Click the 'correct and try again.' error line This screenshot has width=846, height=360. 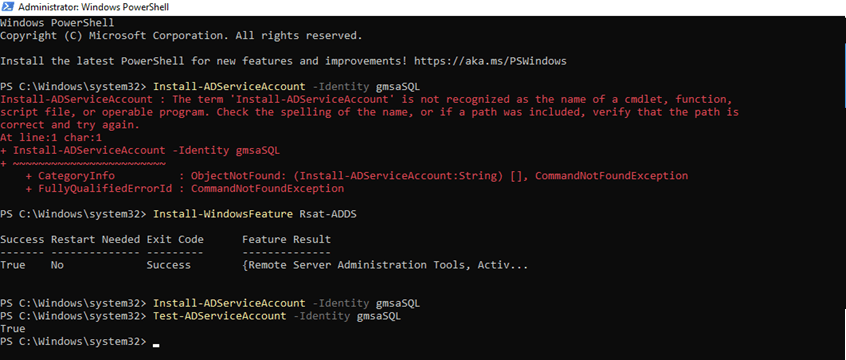coord(70,125)
